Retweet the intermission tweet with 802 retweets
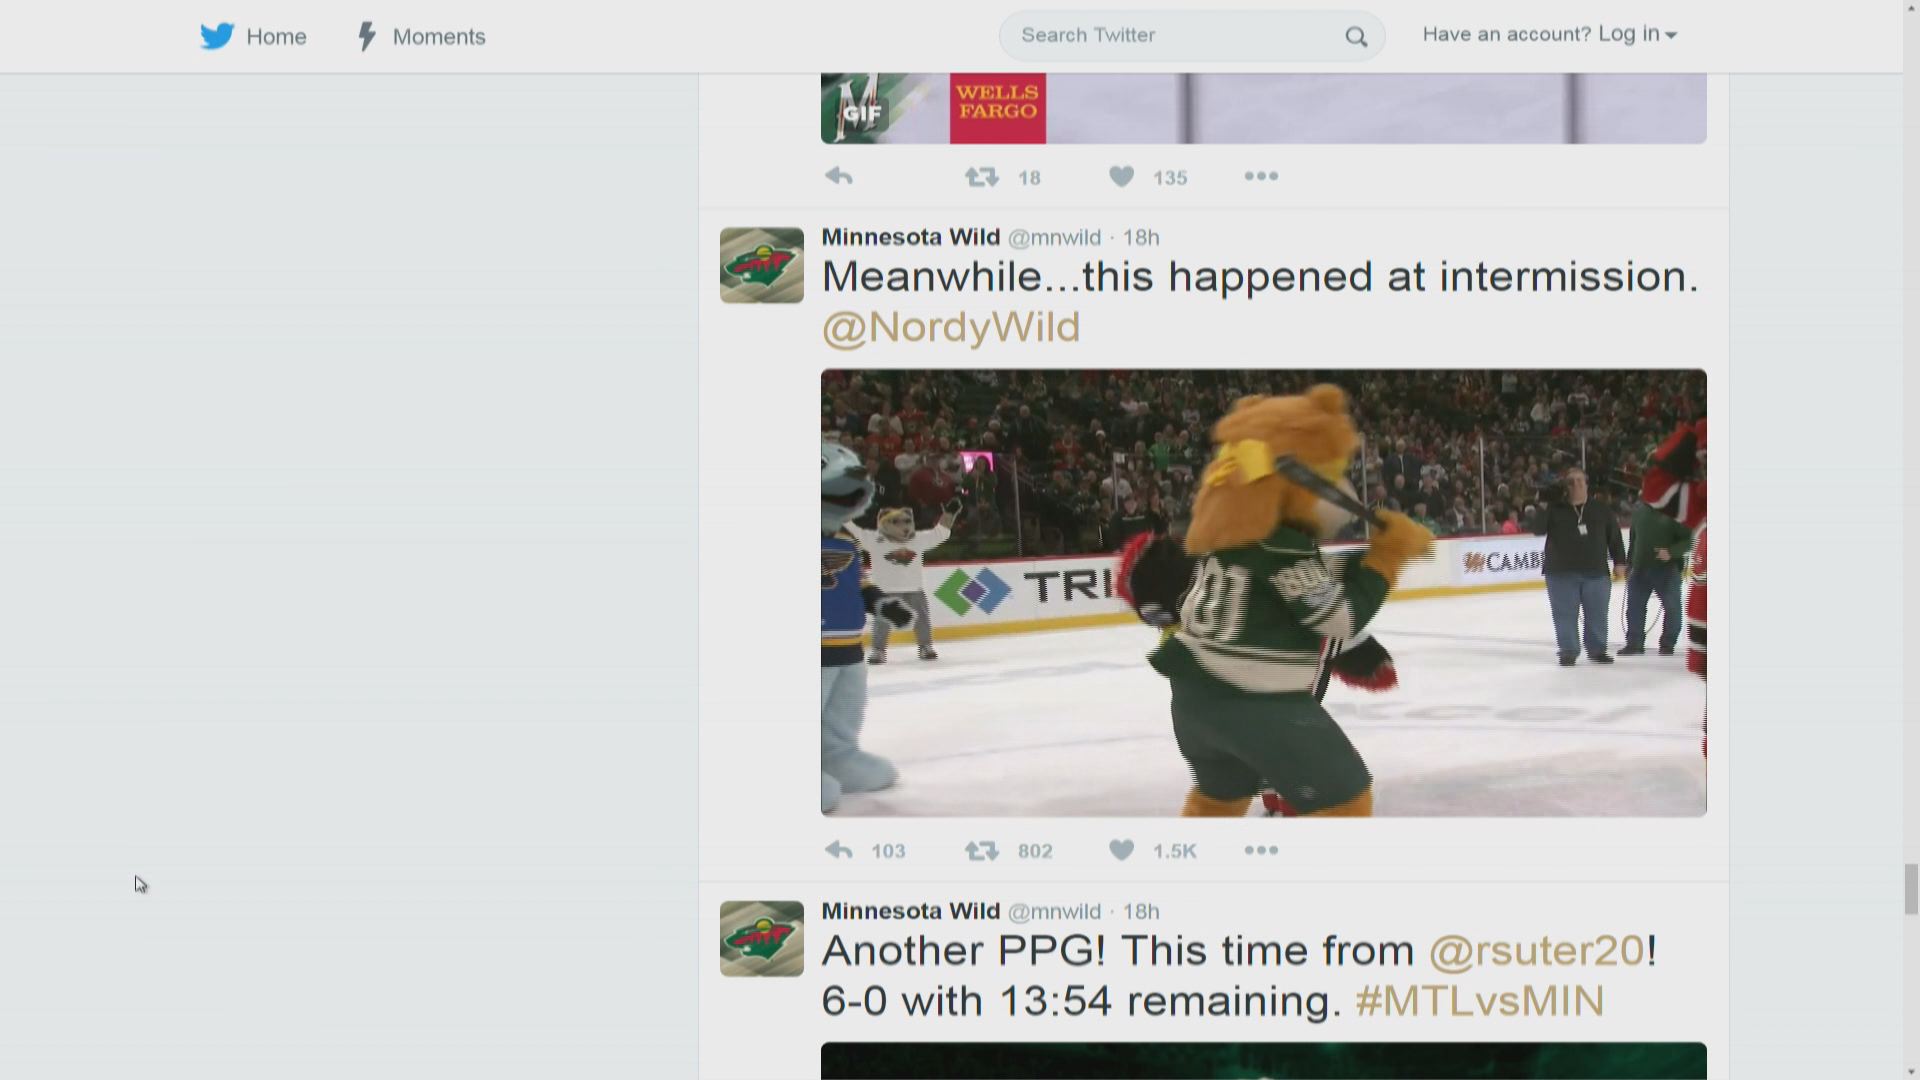 point(982,851)
